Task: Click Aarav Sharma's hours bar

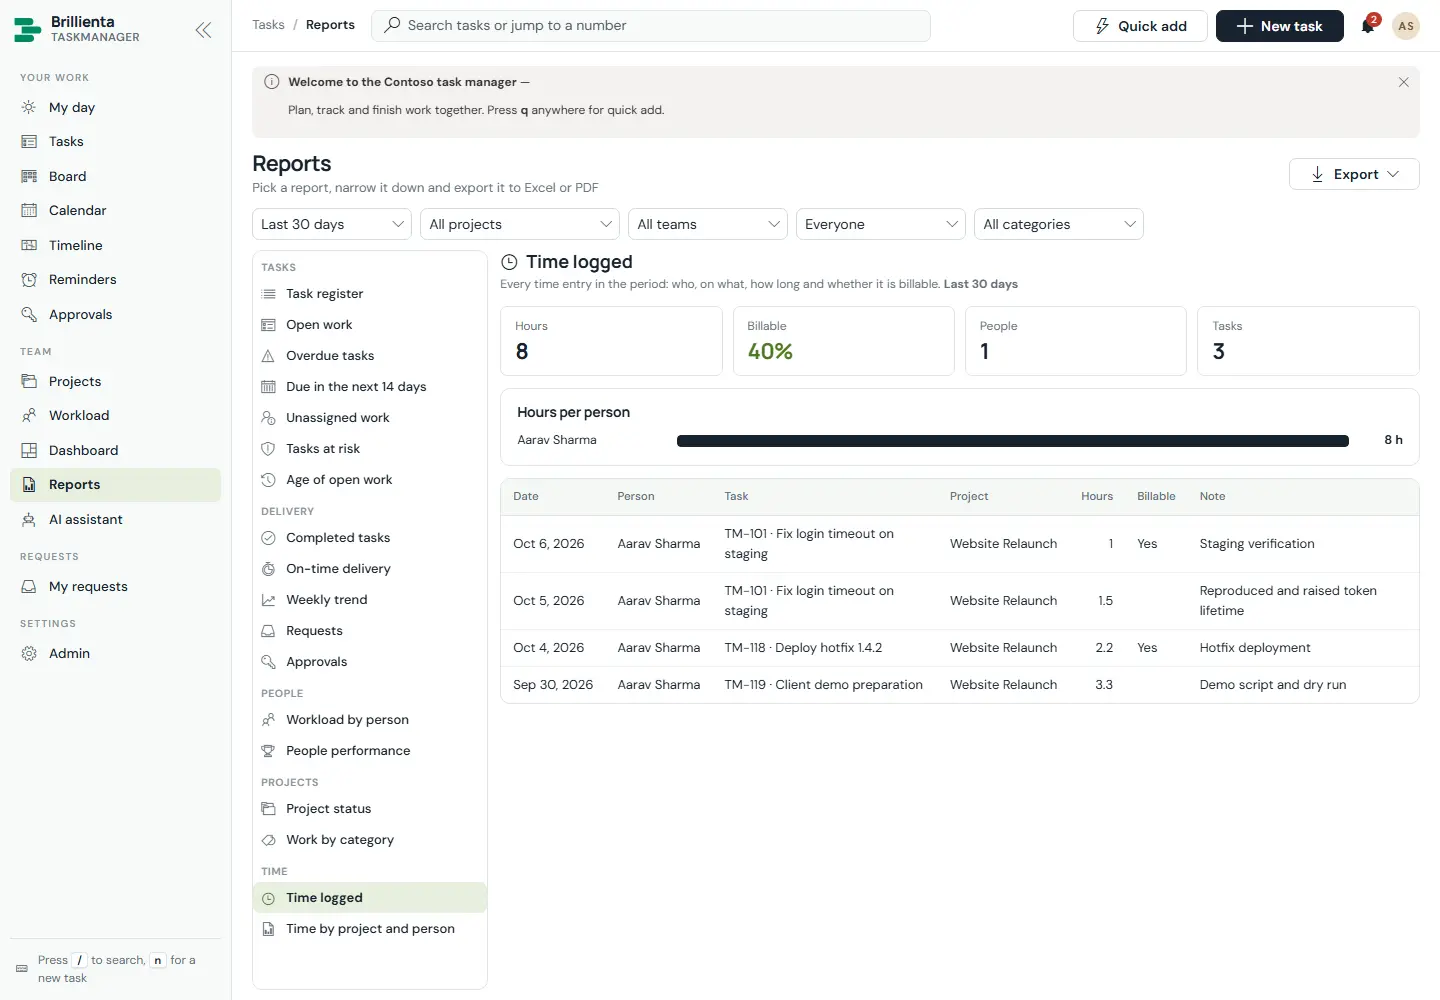Action: 1013,441
